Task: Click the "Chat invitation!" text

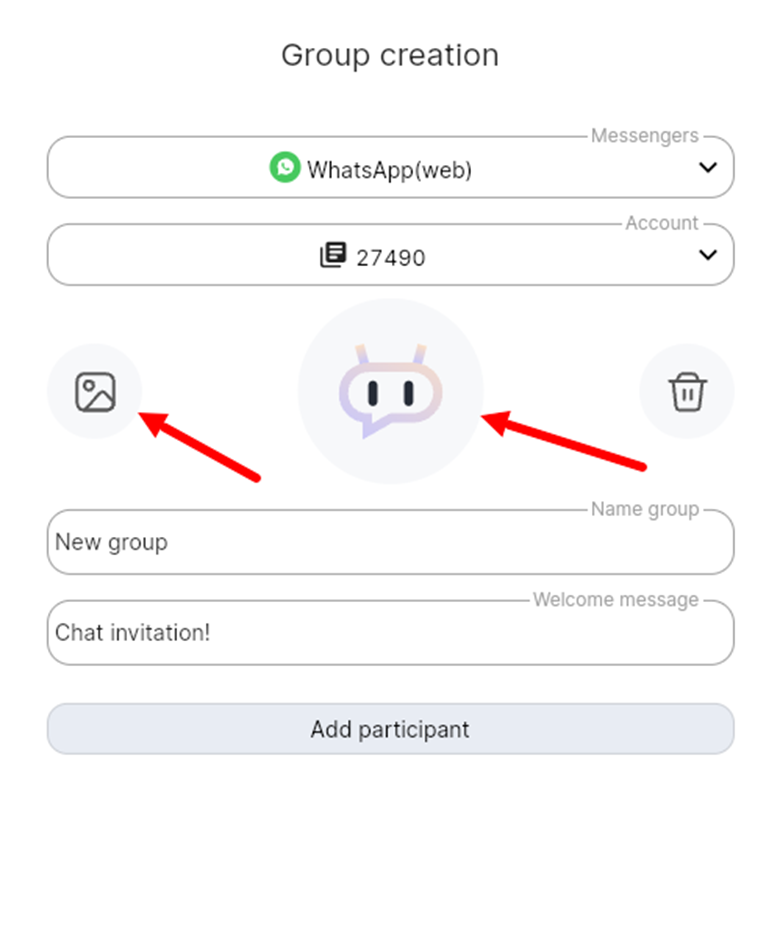Action: [x=133, y=633]
